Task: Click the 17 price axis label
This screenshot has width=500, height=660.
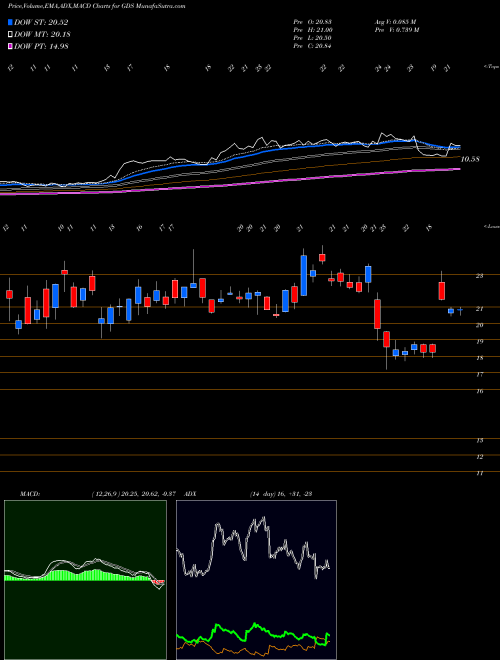Action: click(x=479, y=375)
